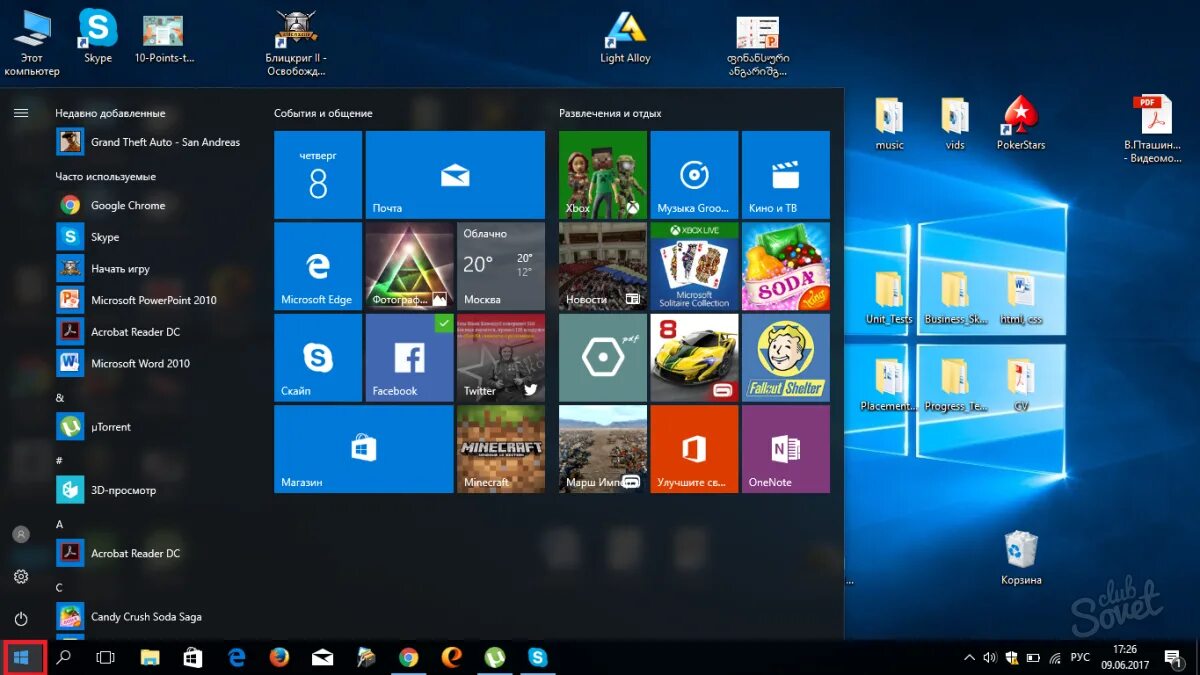Click the Развлечения и отдых group title
The image size is (1200, 675).
pos(610,113)
